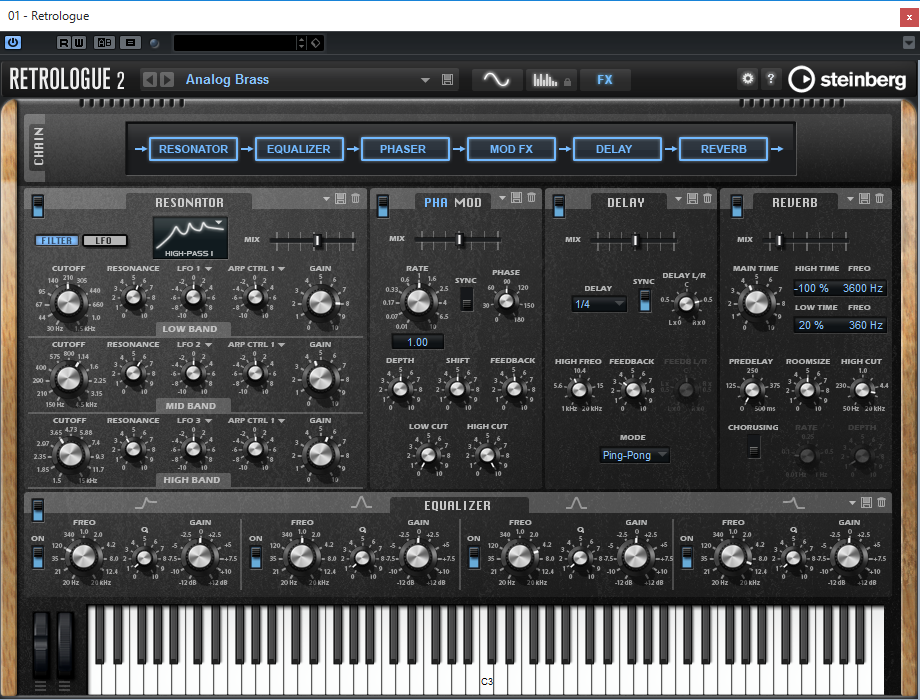The width and height of the screenshot is (920, 700).
Task: Save the Resonator module preset
Action: (x=340, y=198)
